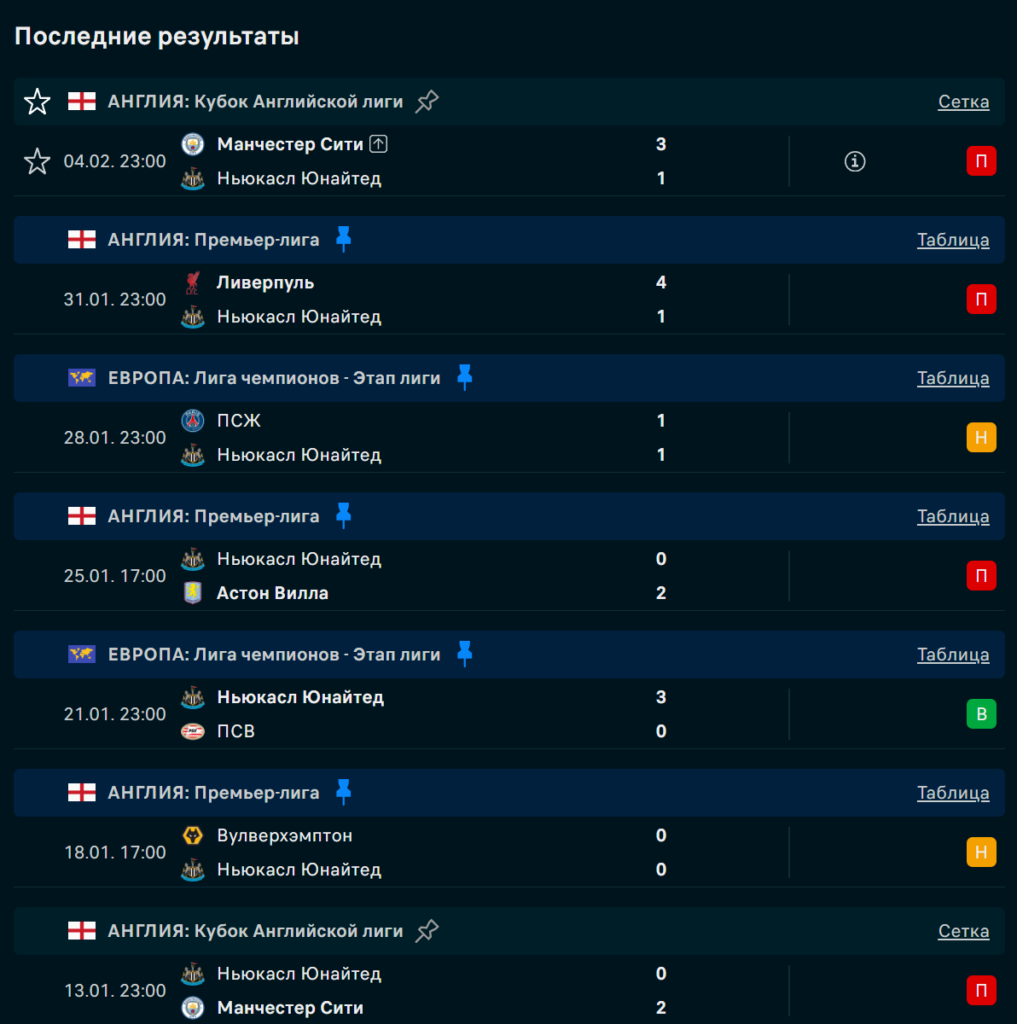The width and height of the screenshot is (1017, 1024).
Task: Unpin the first Premier League section
Action: tap(344, 239)
